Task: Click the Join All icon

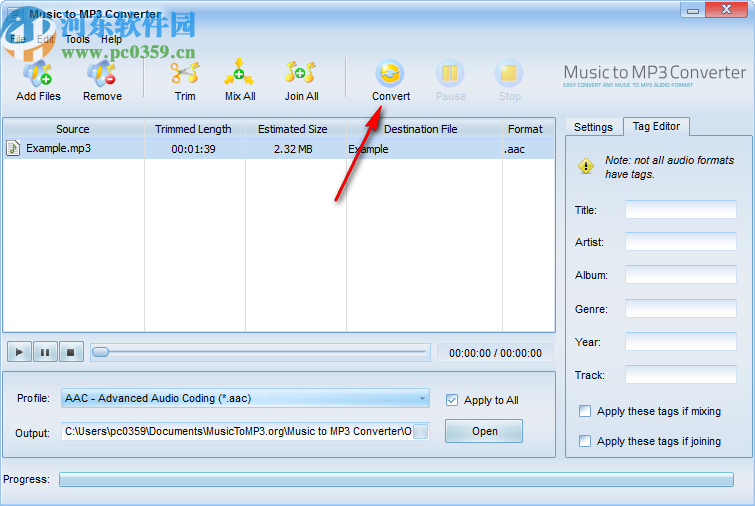Action: [x=300, y=73]
